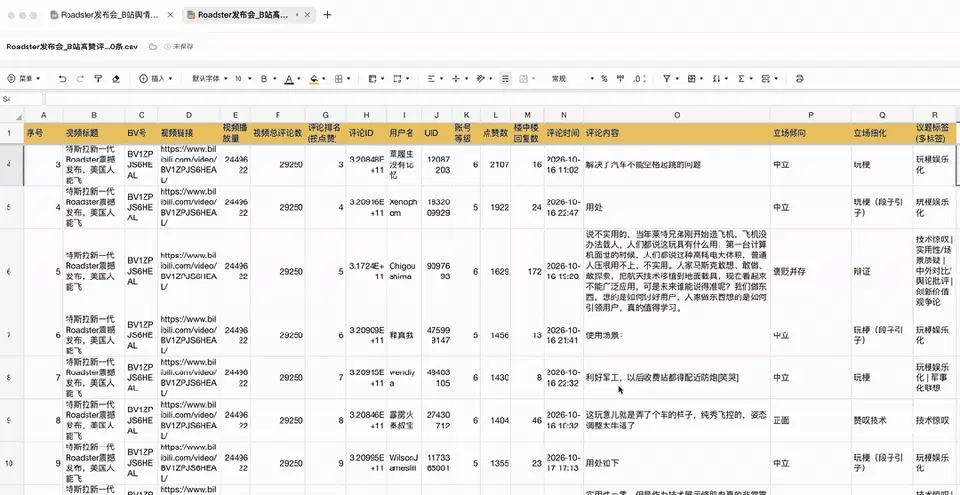
Task: Apply the font color A icon
Action: [289, 78]
